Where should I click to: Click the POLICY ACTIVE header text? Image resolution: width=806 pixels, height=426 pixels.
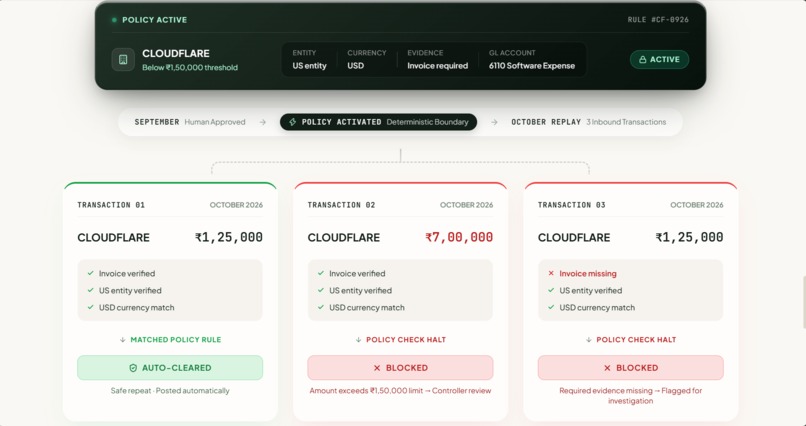tap(154, 20)
